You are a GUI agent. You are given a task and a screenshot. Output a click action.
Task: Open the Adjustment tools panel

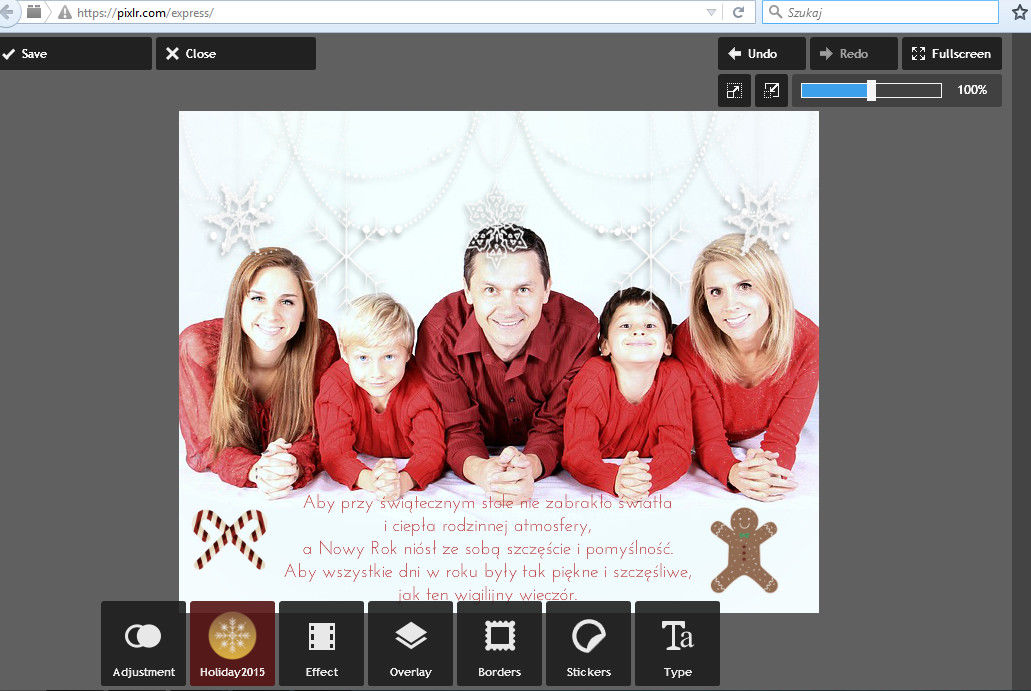click(x=143, y=644)
